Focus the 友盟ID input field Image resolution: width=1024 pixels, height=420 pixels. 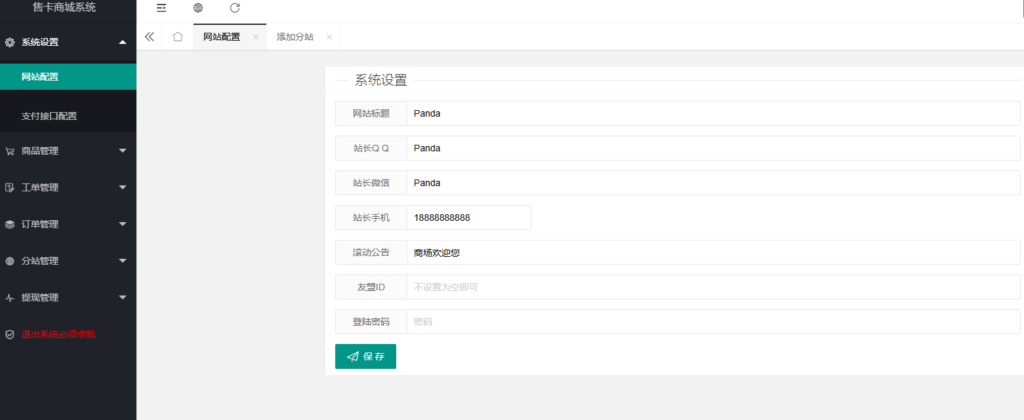pyautogui.click(x=713, y=287)
